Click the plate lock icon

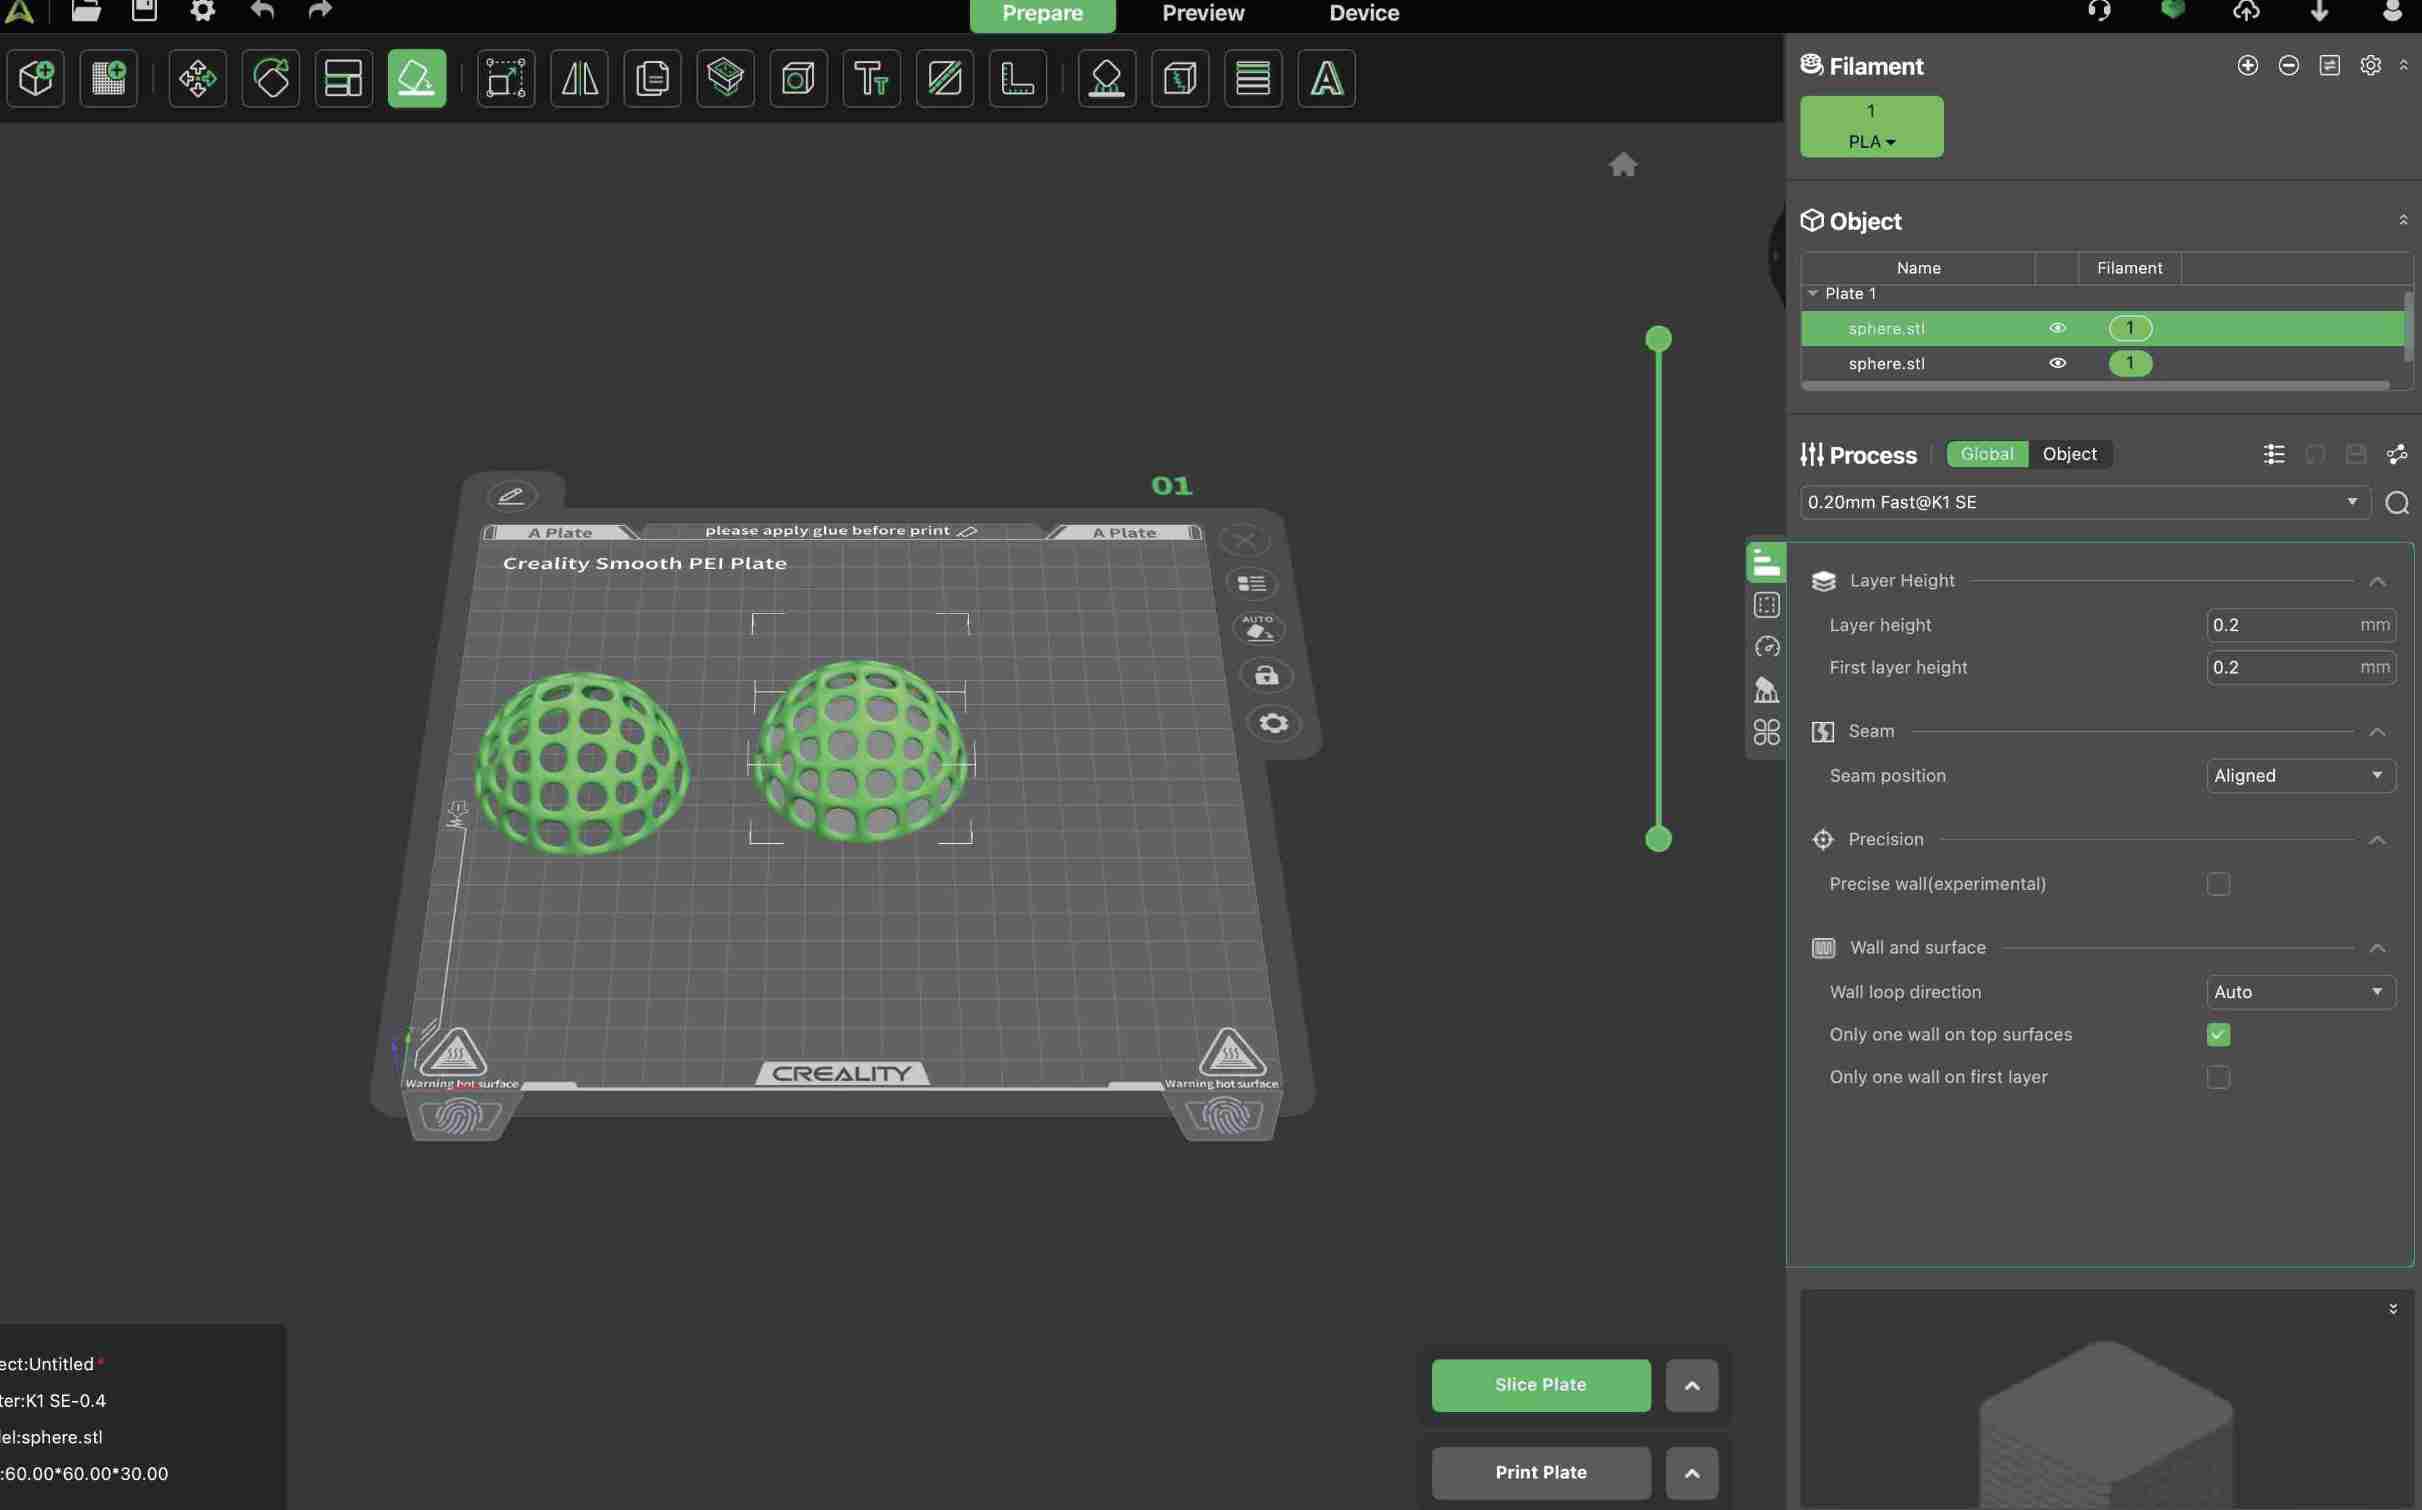click(1267, 676)
